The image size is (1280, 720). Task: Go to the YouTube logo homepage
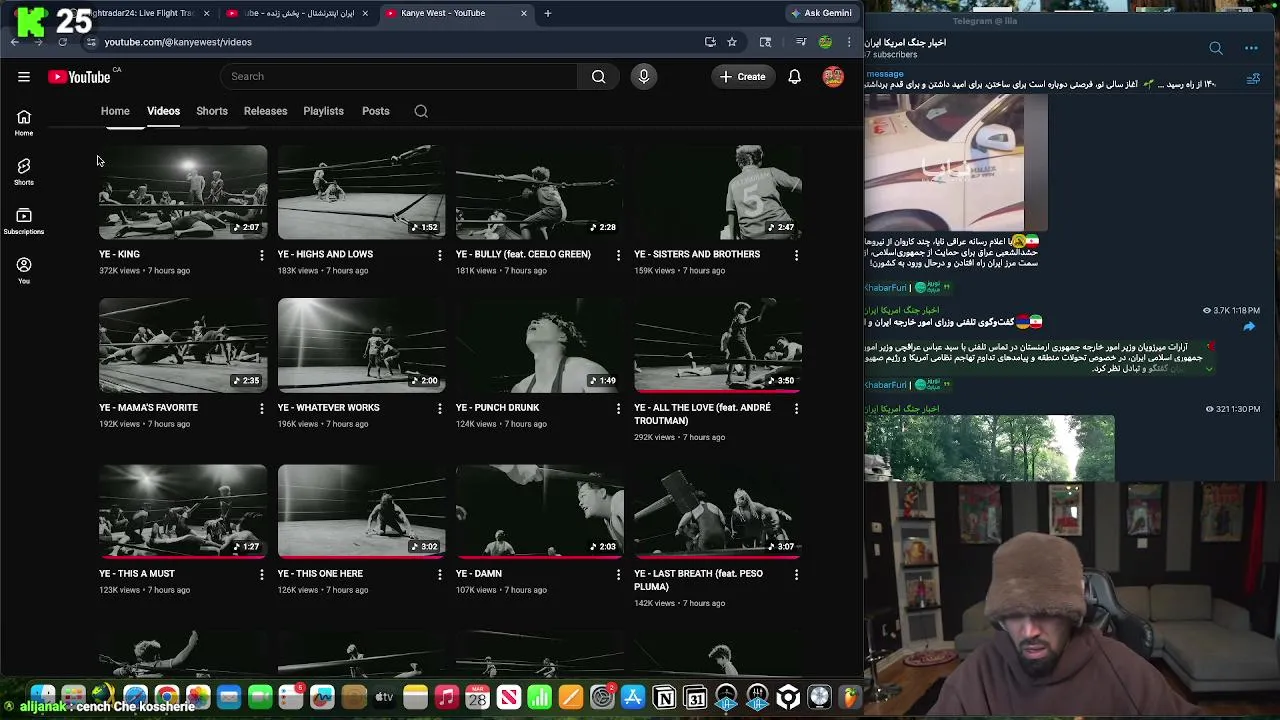point(80,77)
